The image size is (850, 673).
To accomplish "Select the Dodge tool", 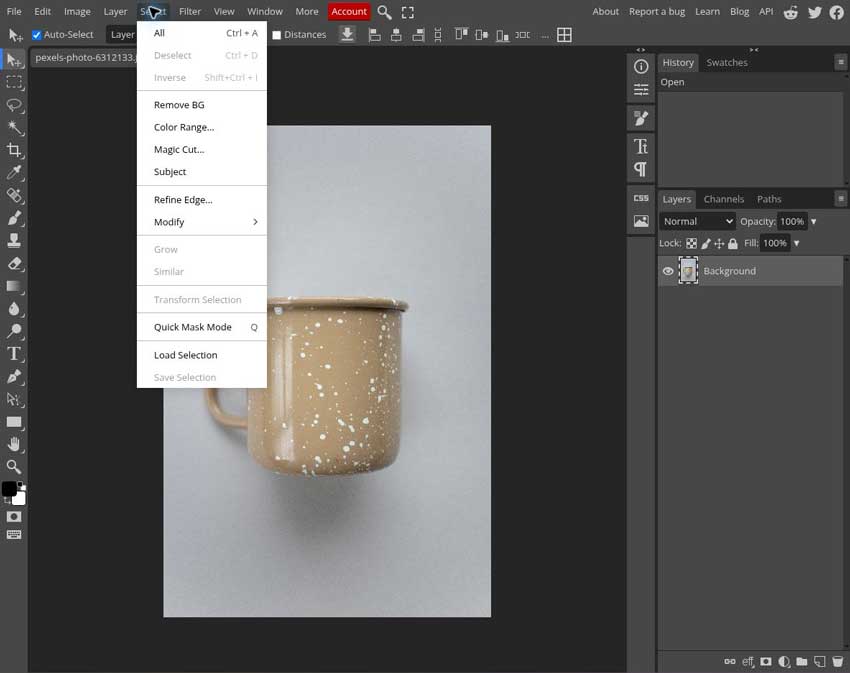I will point(14,331).
